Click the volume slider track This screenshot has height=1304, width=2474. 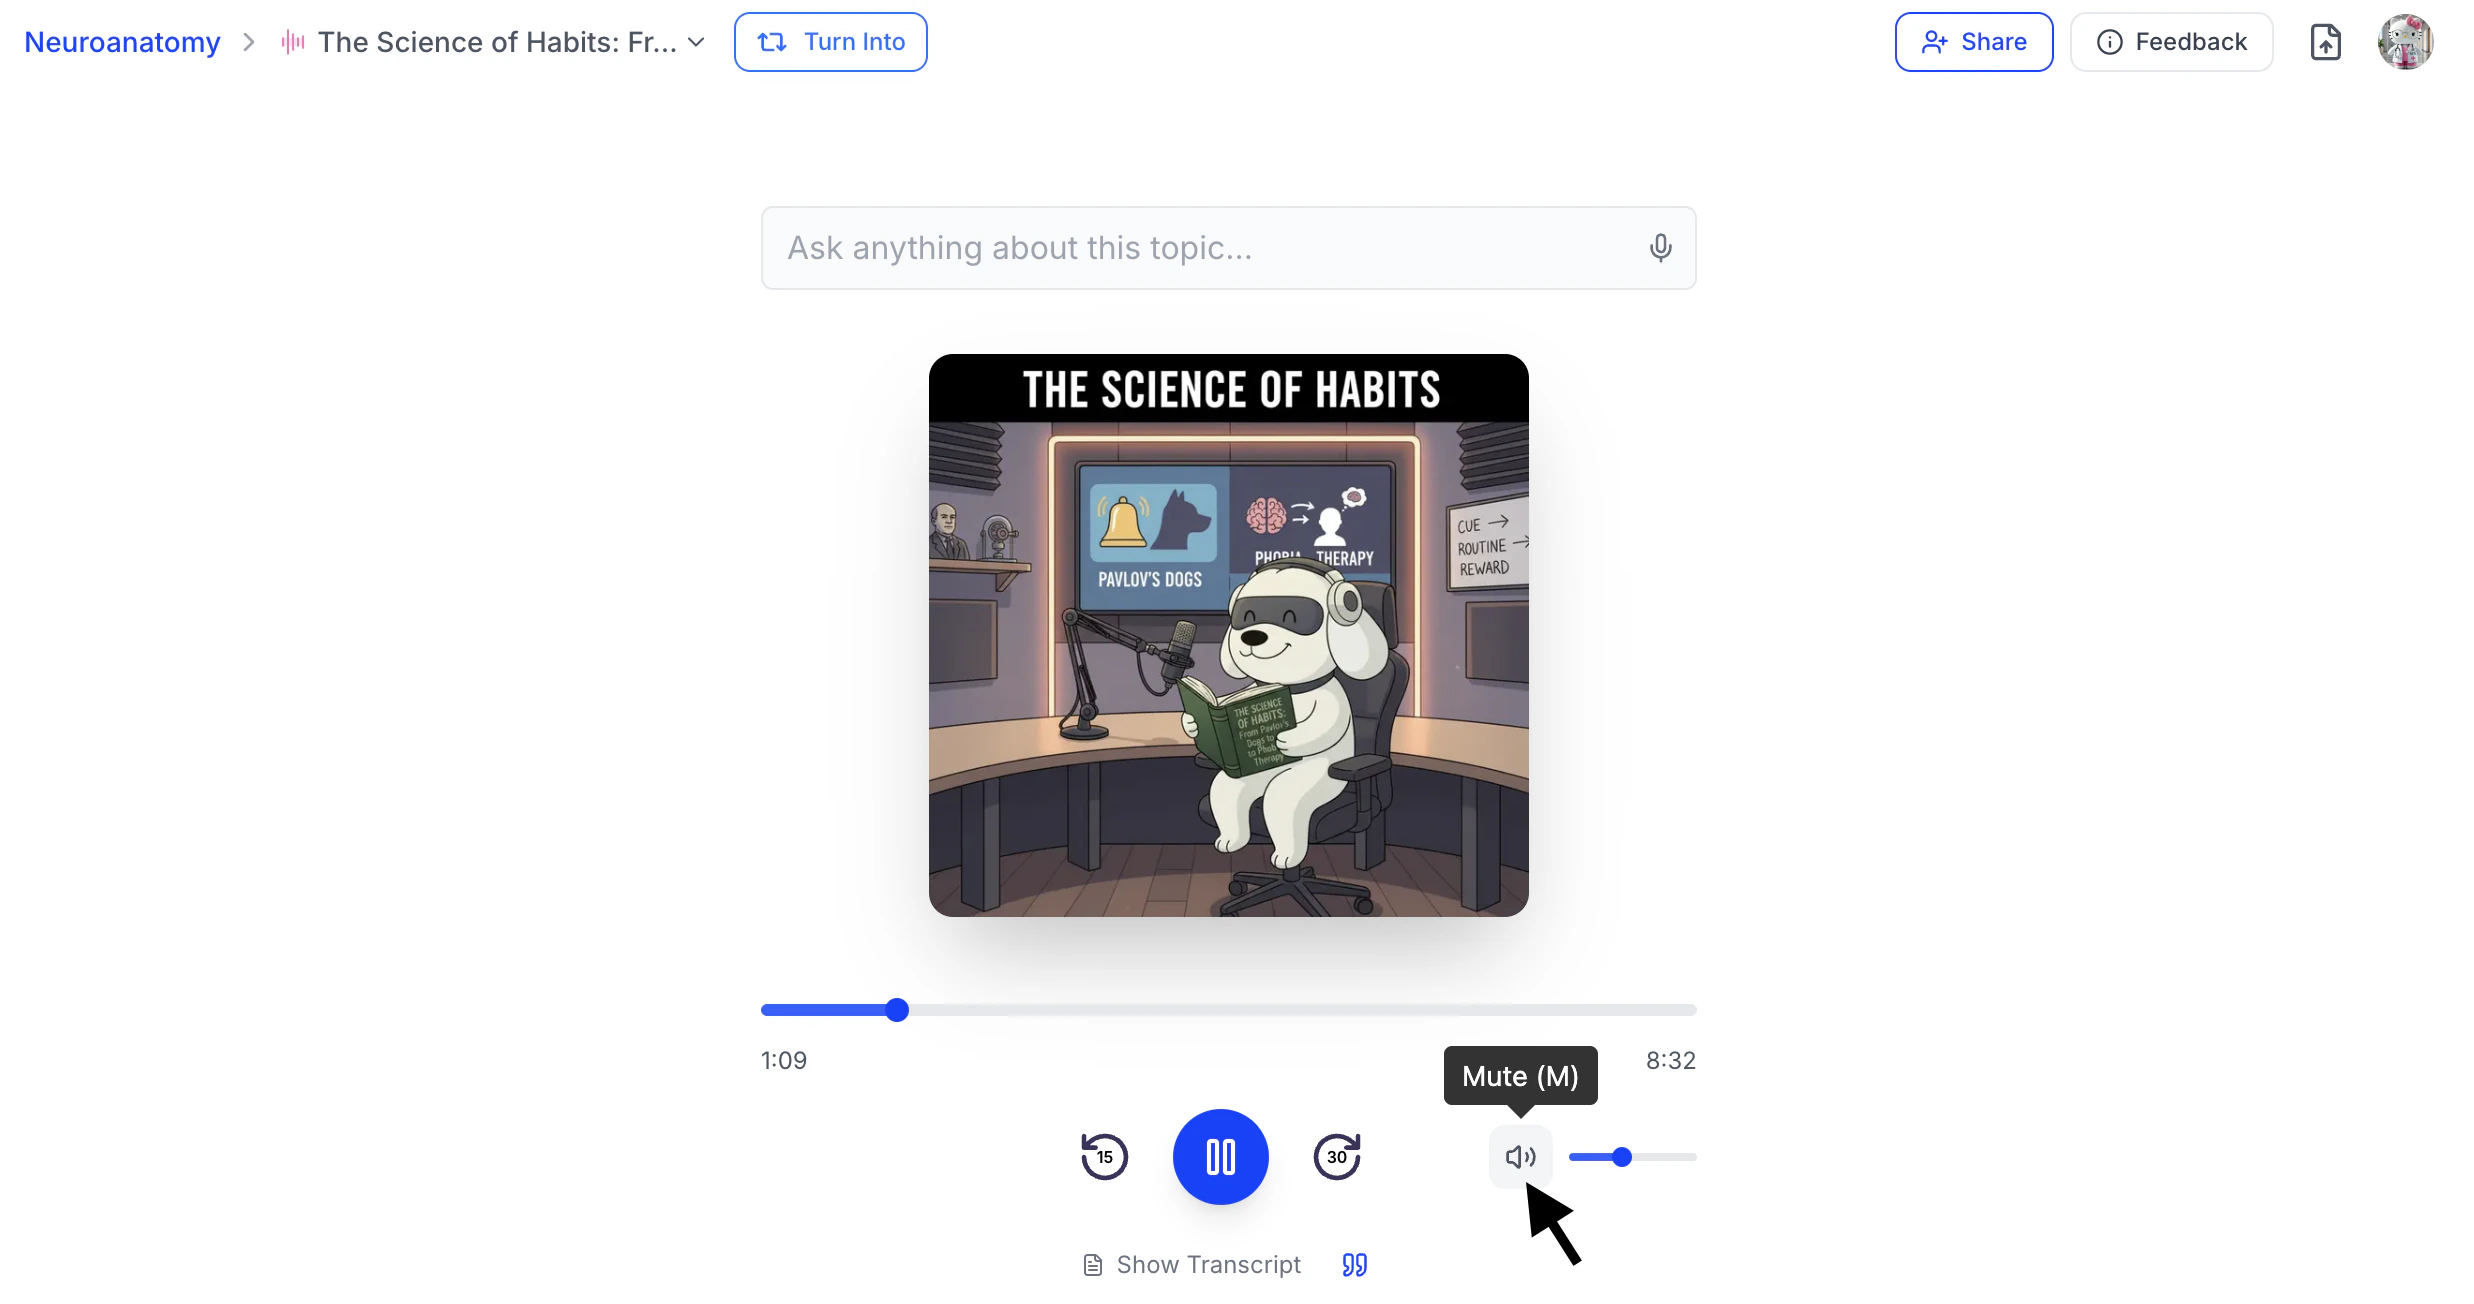click(1660, 1157)
